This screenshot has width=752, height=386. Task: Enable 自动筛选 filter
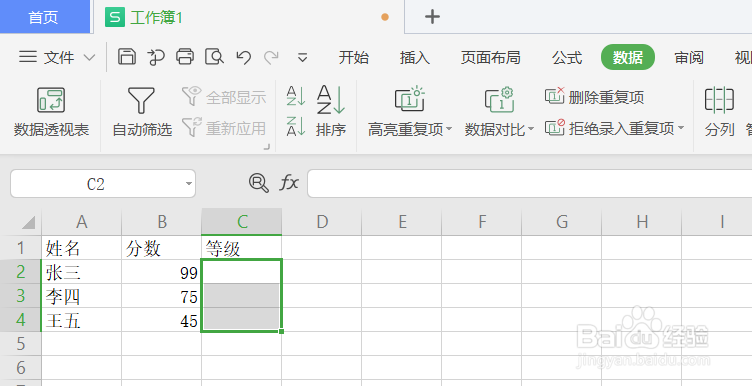click(142, 112)
